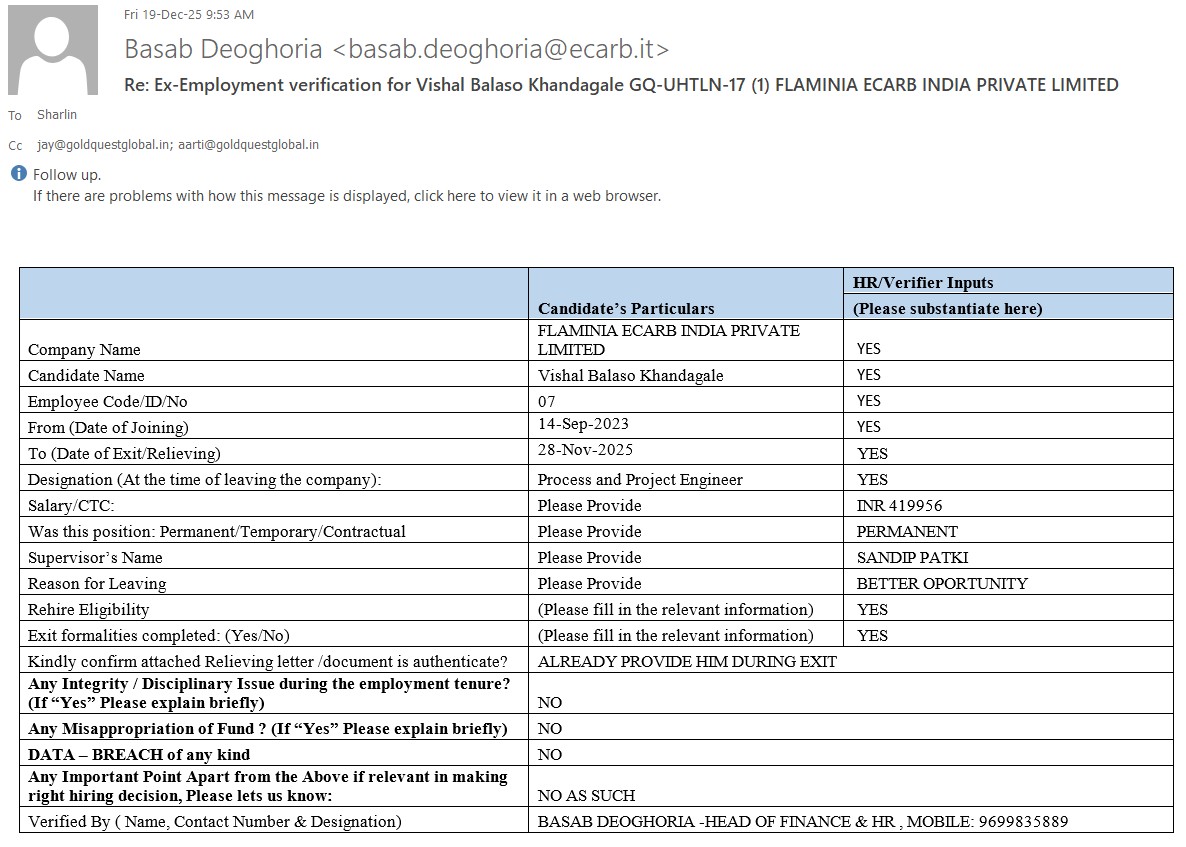Open message in web browser via info bar
1186x847 pixels.
346,196
